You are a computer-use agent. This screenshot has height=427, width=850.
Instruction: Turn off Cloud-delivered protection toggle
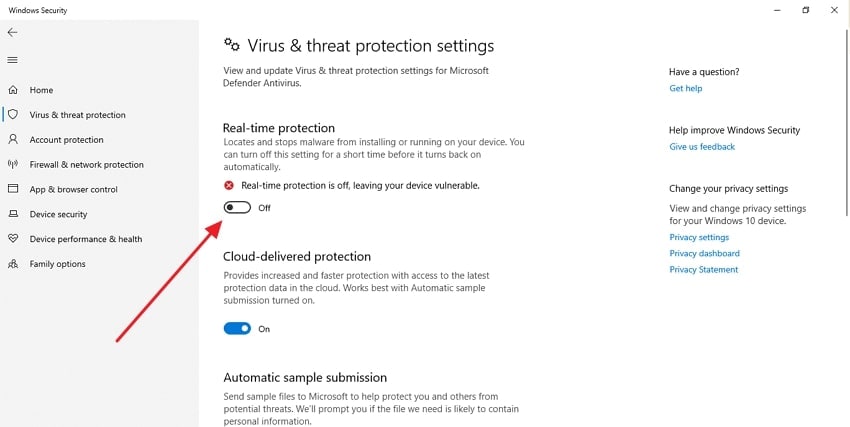coord(237,328)
